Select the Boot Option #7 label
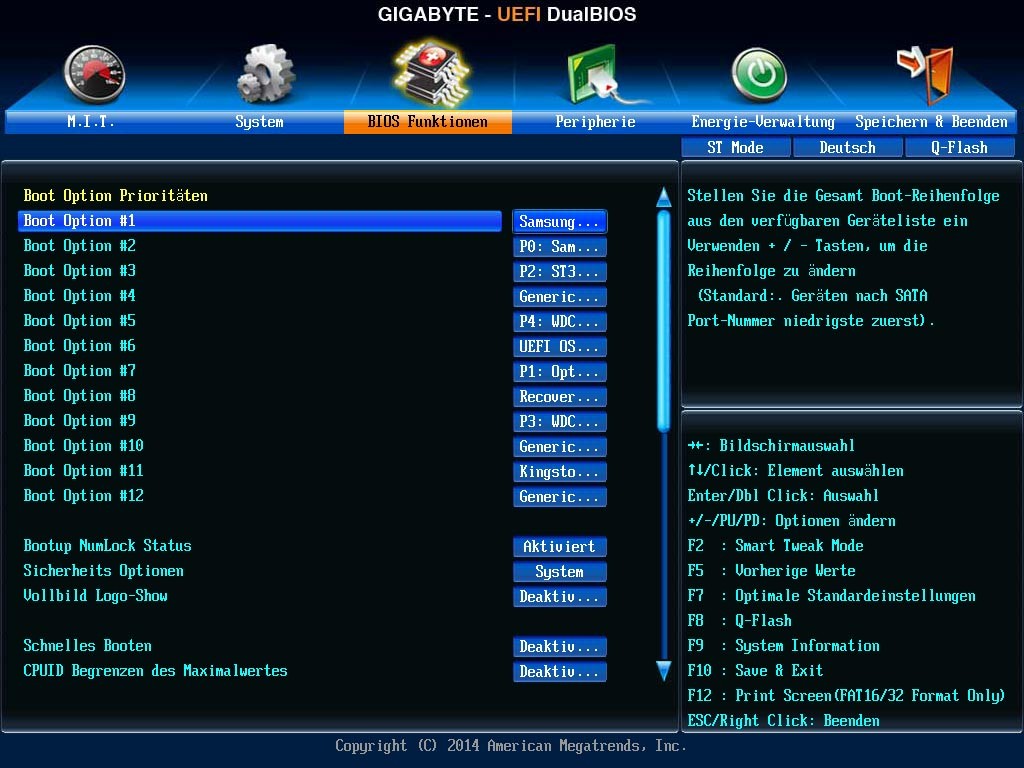 80,371
